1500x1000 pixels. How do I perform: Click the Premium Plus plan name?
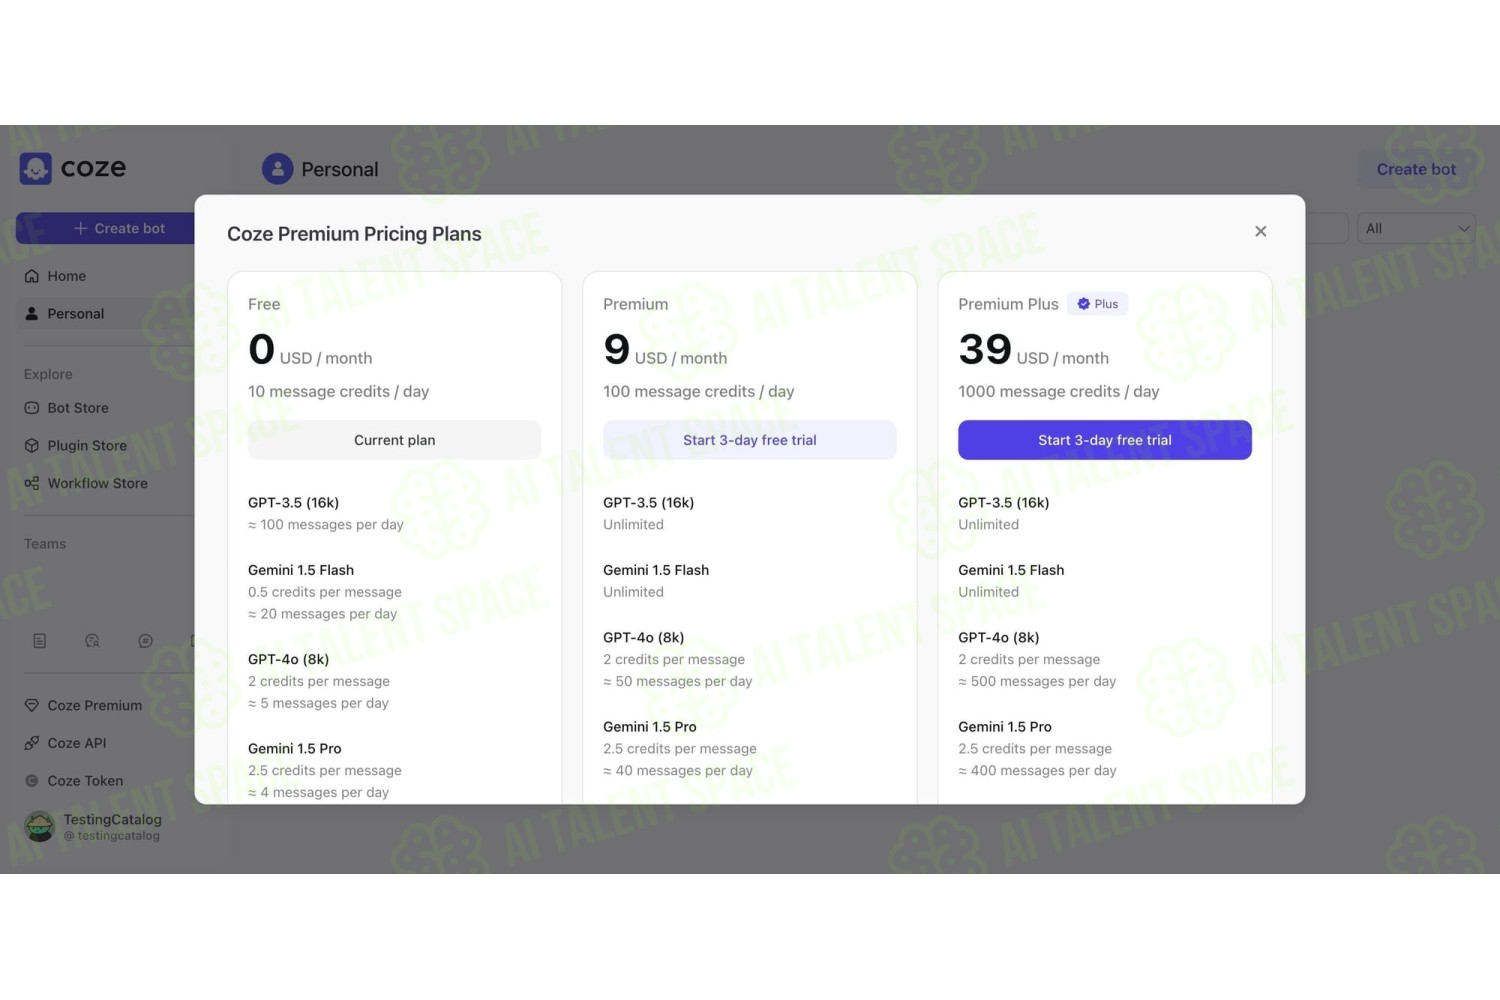[1008, 304]
